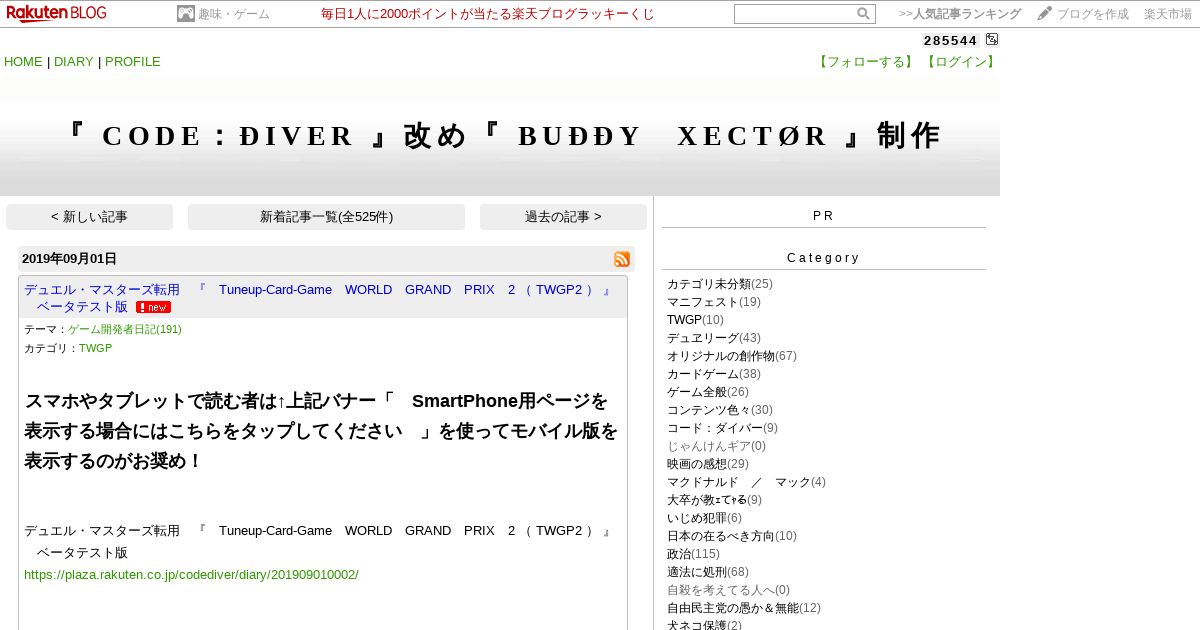Select category デュエリーグ
This screenshot has height=630, width=1200.
point(703,338)
